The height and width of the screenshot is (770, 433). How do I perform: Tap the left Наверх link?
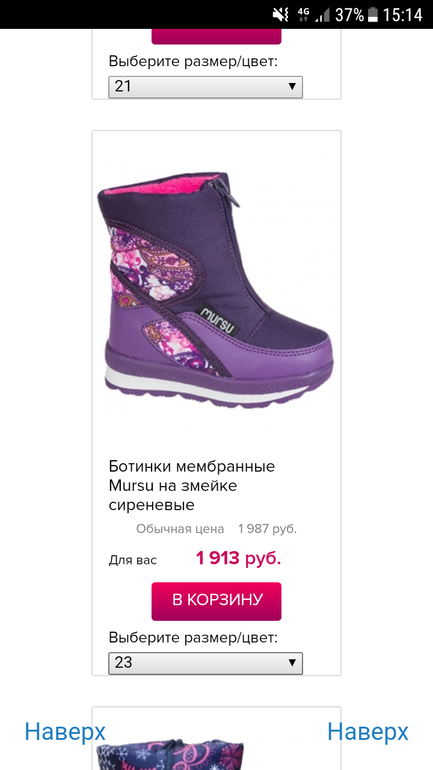point(65,732)
